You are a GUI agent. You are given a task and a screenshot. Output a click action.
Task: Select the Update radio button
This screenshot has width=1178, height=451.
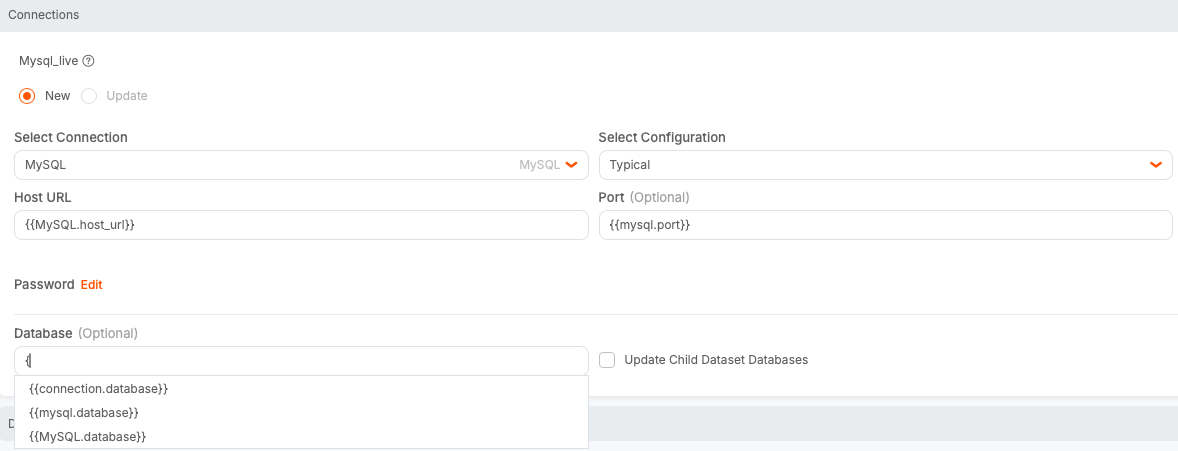coord(89,95)
